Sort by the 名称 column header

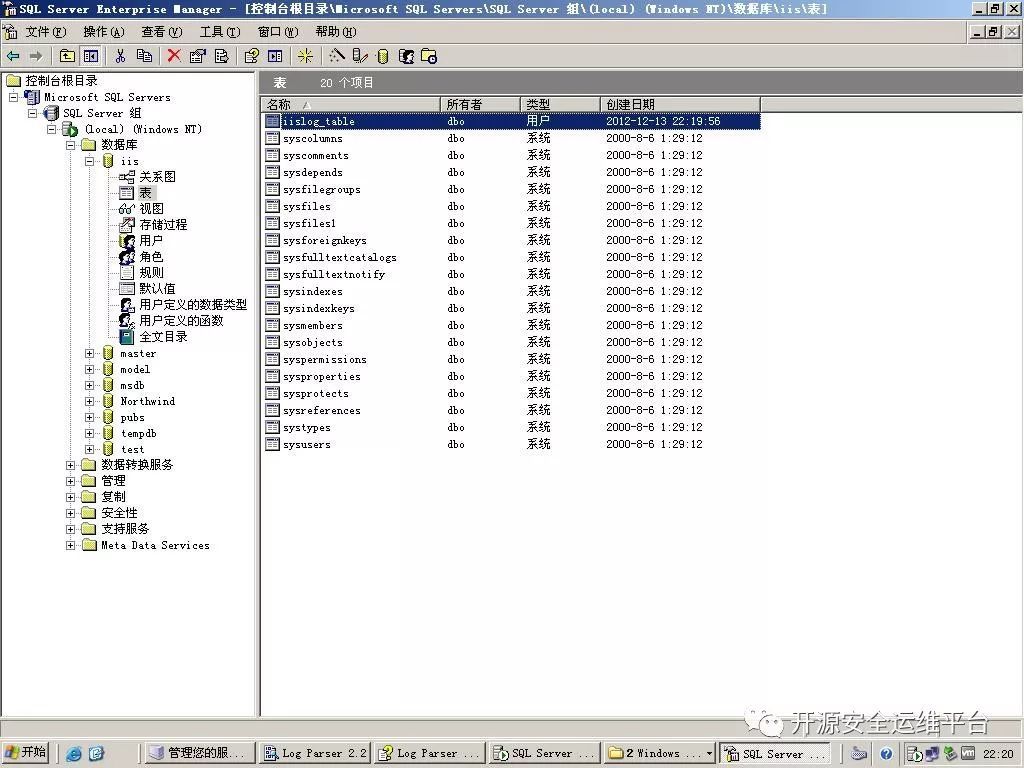click(351, 104)
